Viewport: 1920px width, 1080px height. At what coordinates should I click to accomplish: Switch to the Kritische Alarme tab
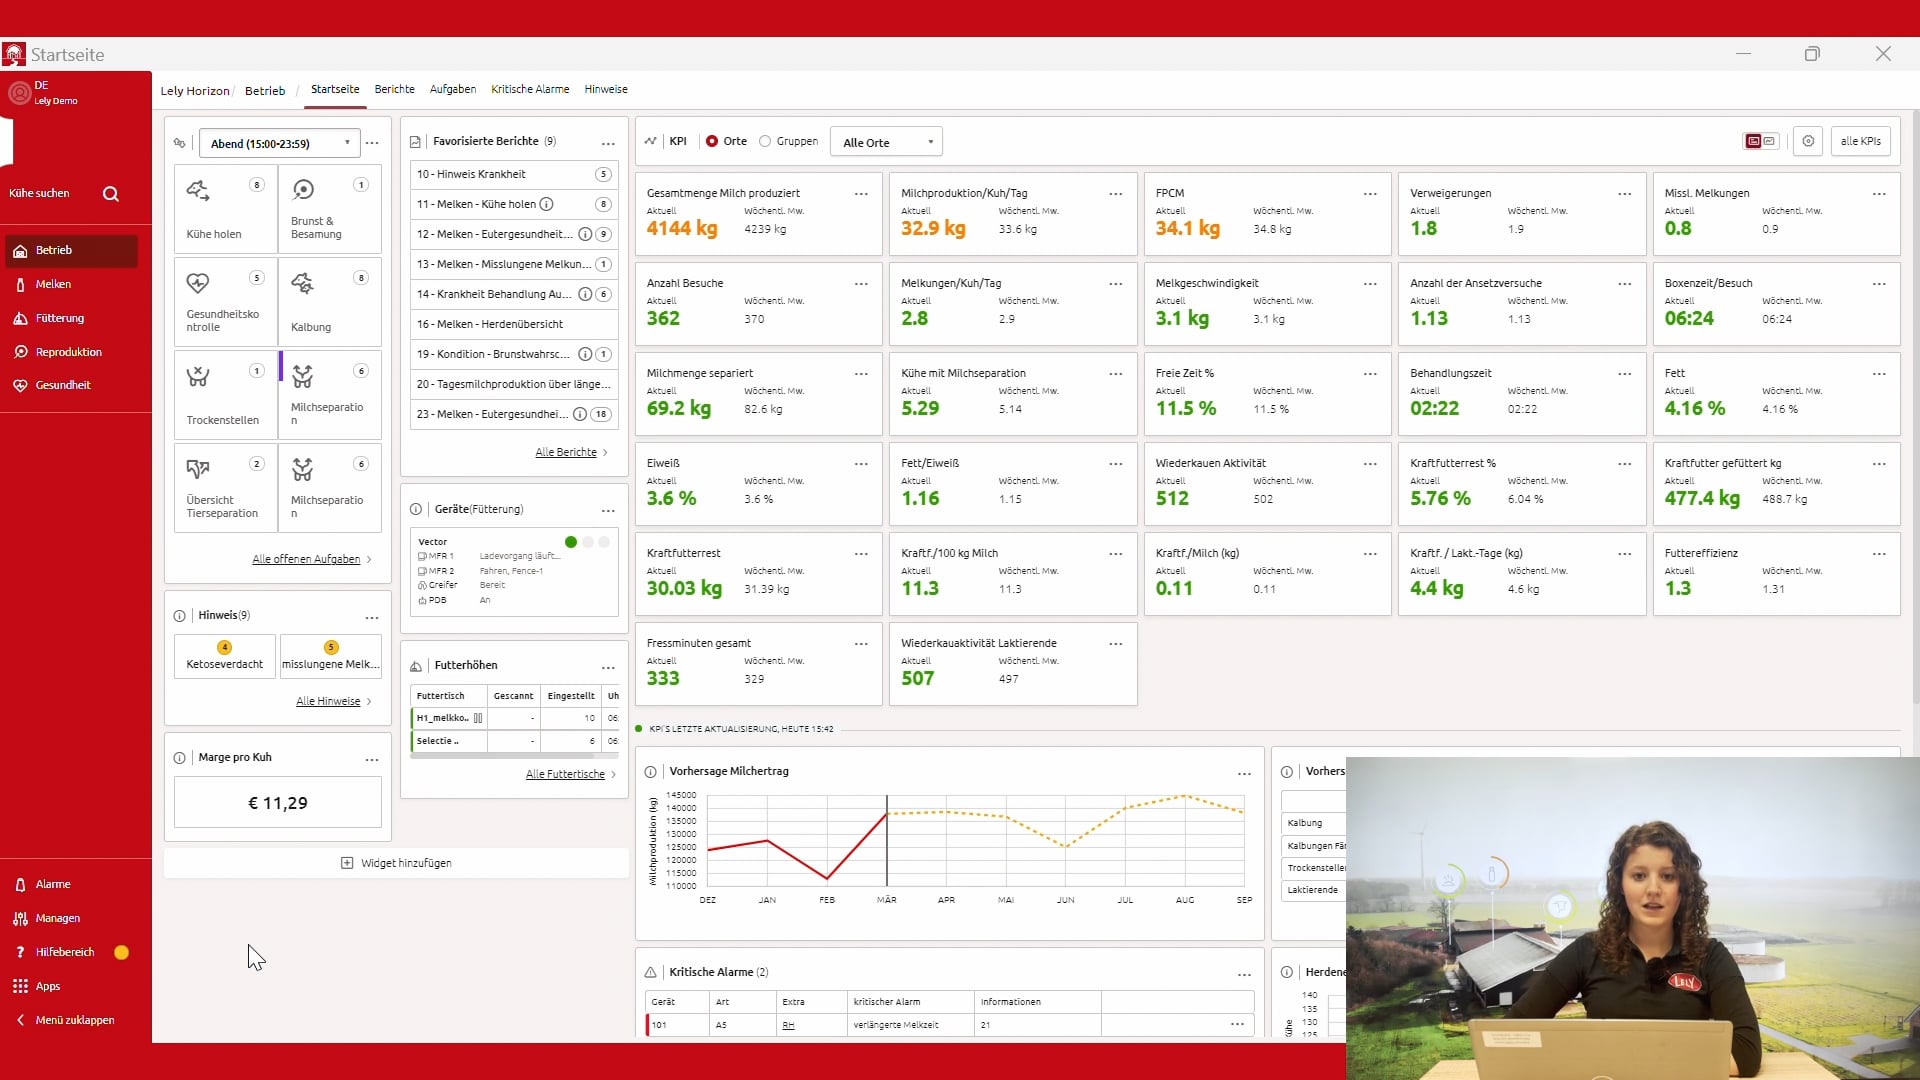tap(530, 89)
